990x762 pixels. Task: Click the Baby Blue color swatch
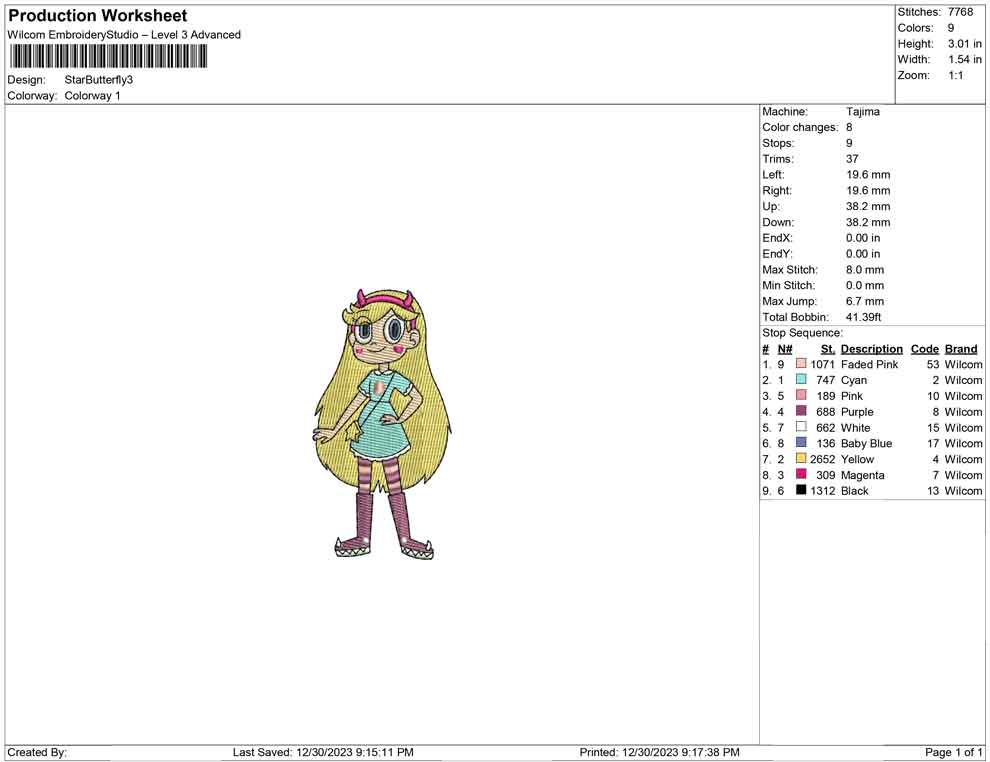(x=801, y=443)
